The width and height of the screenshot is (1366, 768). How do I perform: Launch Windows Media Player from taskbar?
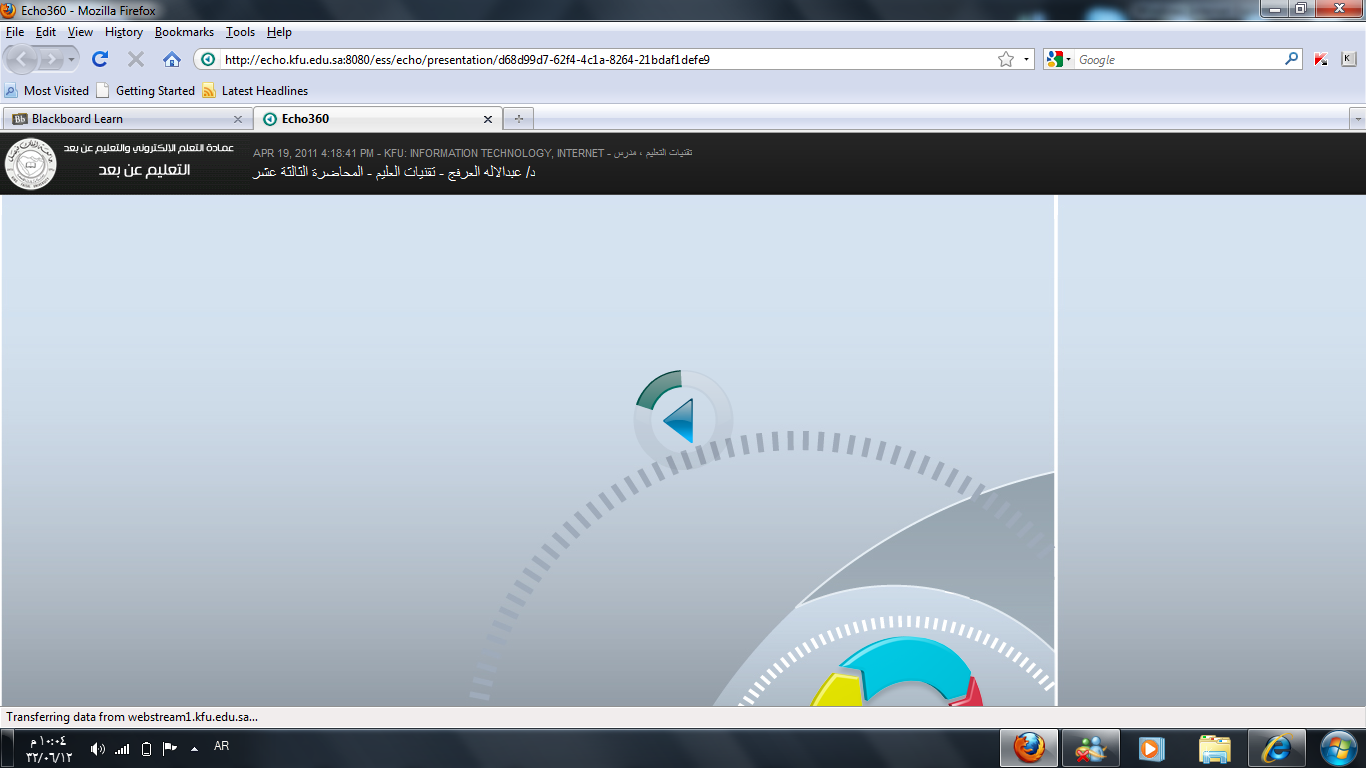tap(1153, 748)
